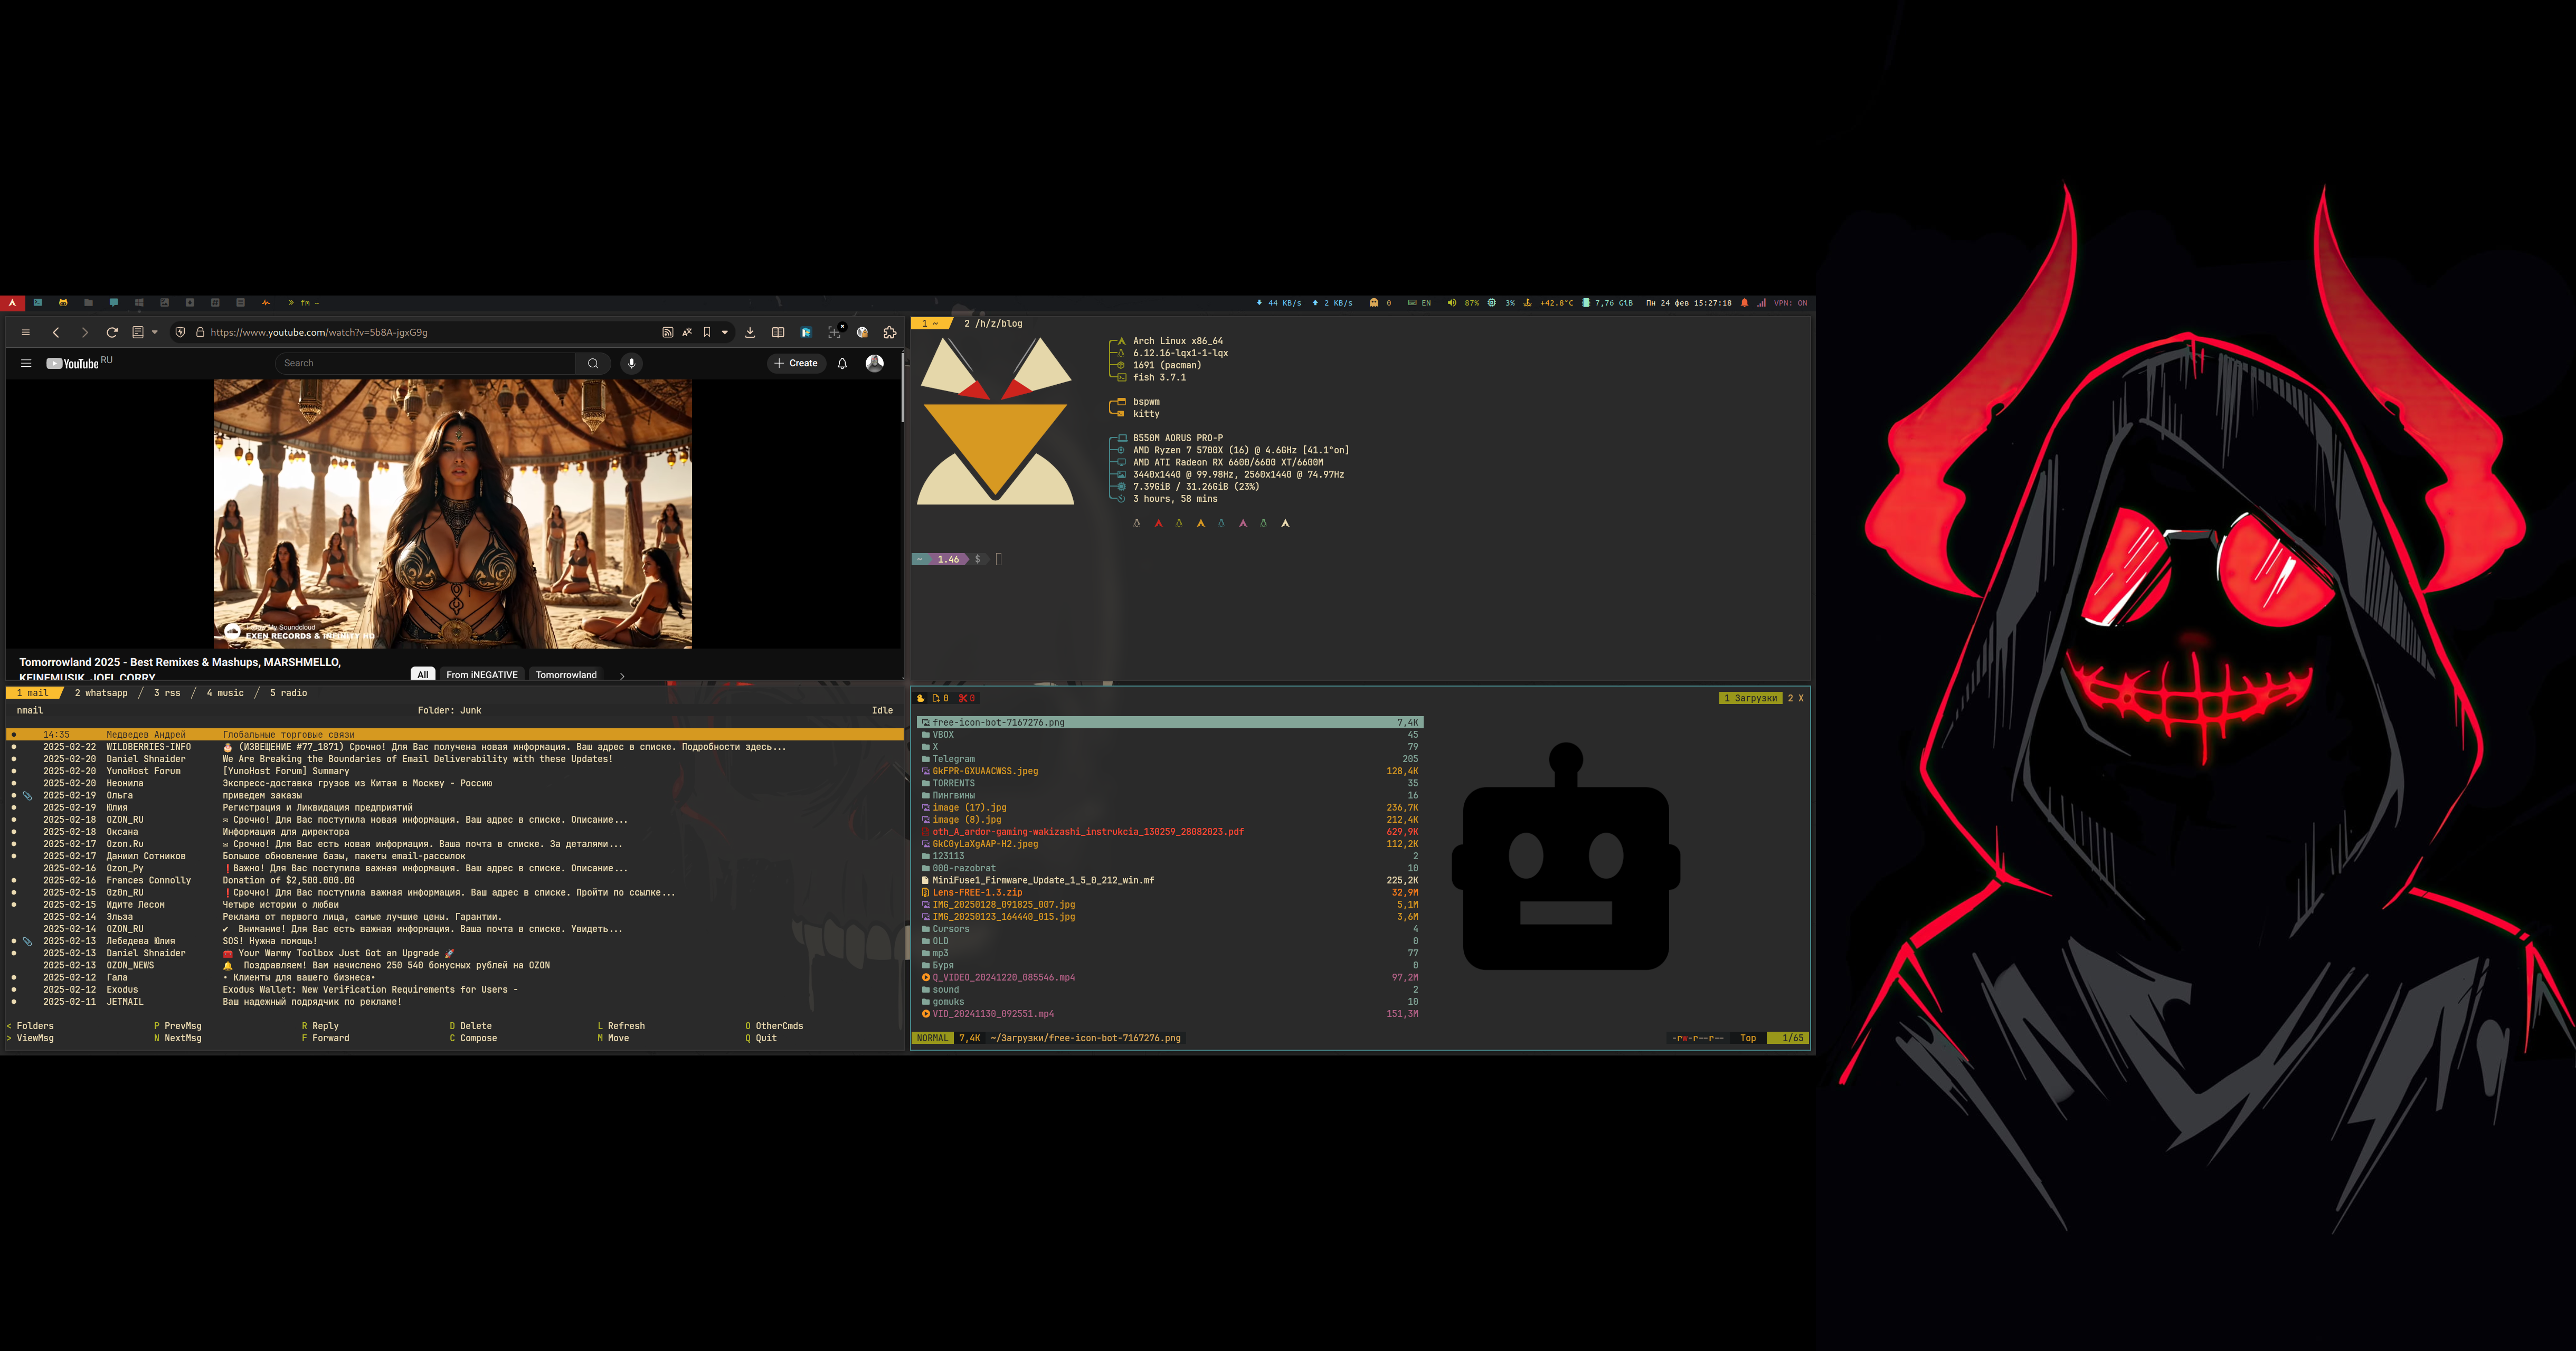Select the From iNEGATIVE filter chip
Screen dimensions: 2576x1351
[x=482, y=675]
